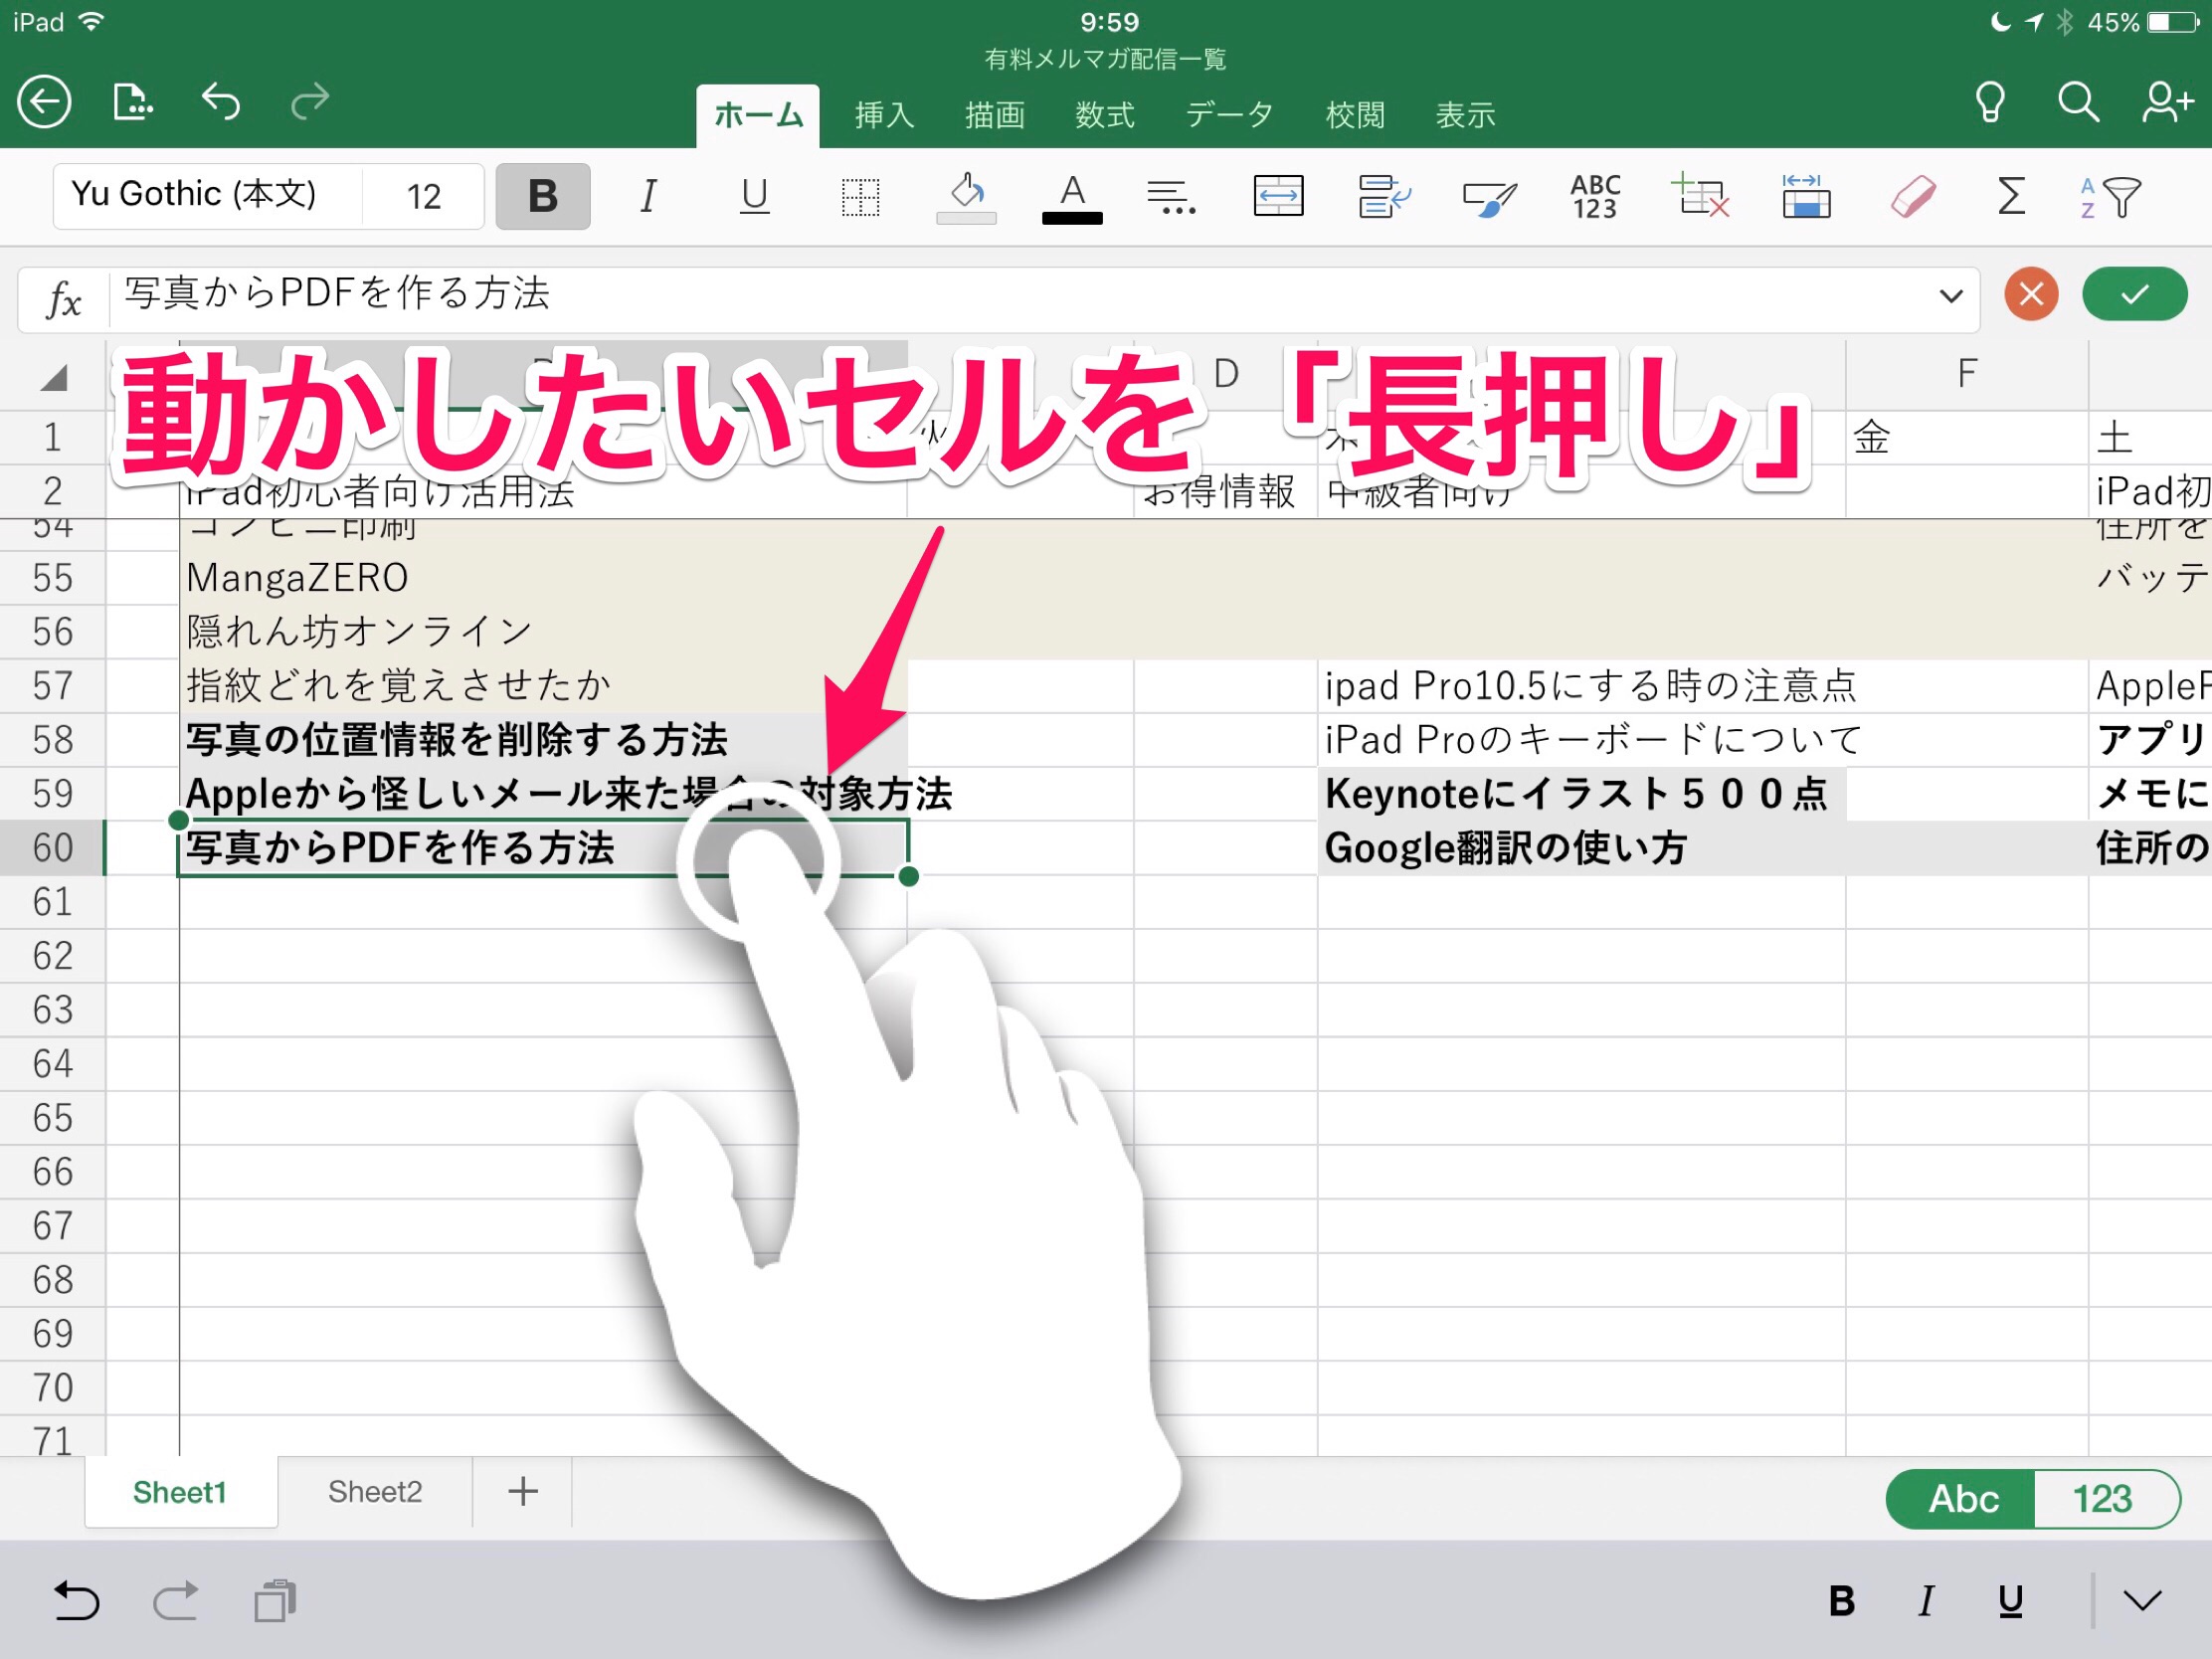Collapse the keyboard toolbar chevron

2142,1601
